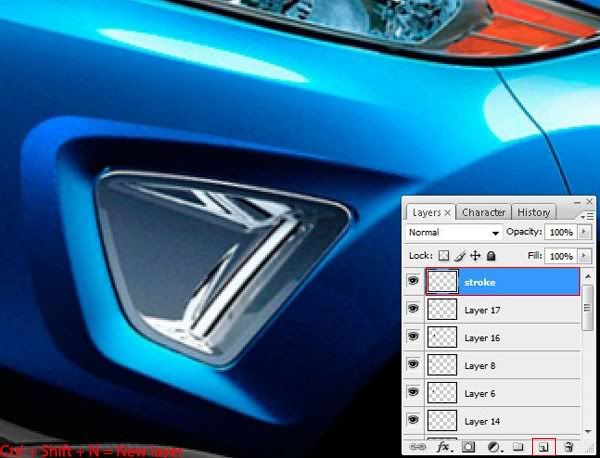Hide the stroke layer
600x458 pixels.
tap(413, 281)
